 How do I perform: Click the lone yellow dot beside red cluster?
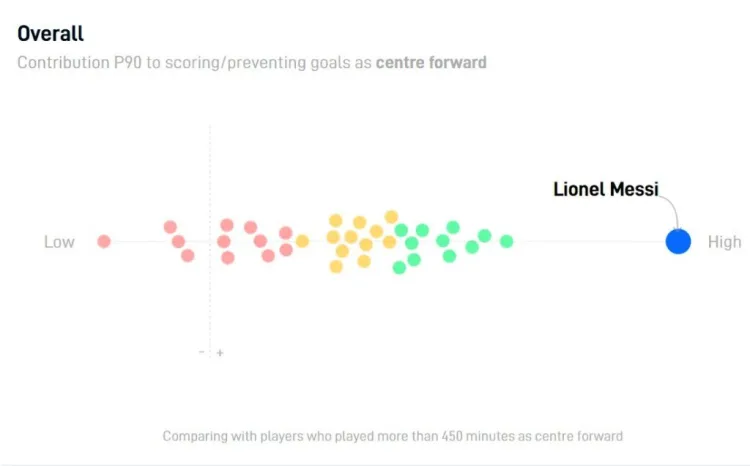point(302,241)
